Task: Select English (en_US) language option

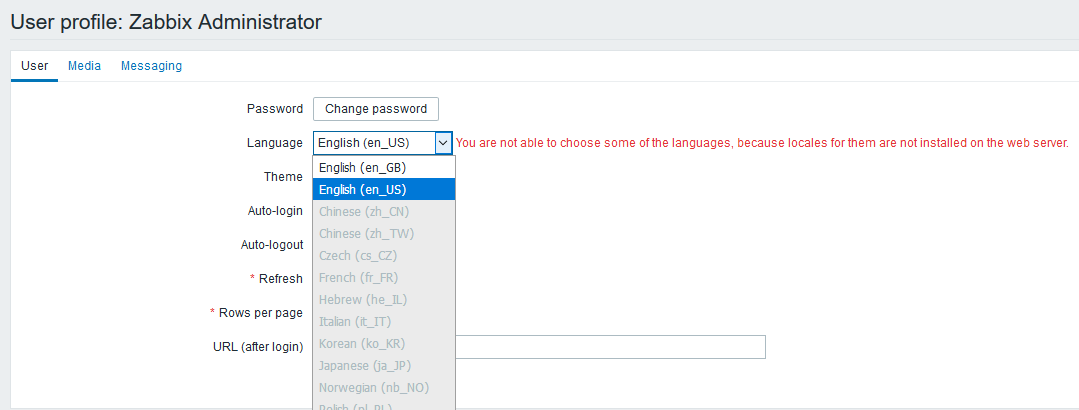Action: coord(384,189)
